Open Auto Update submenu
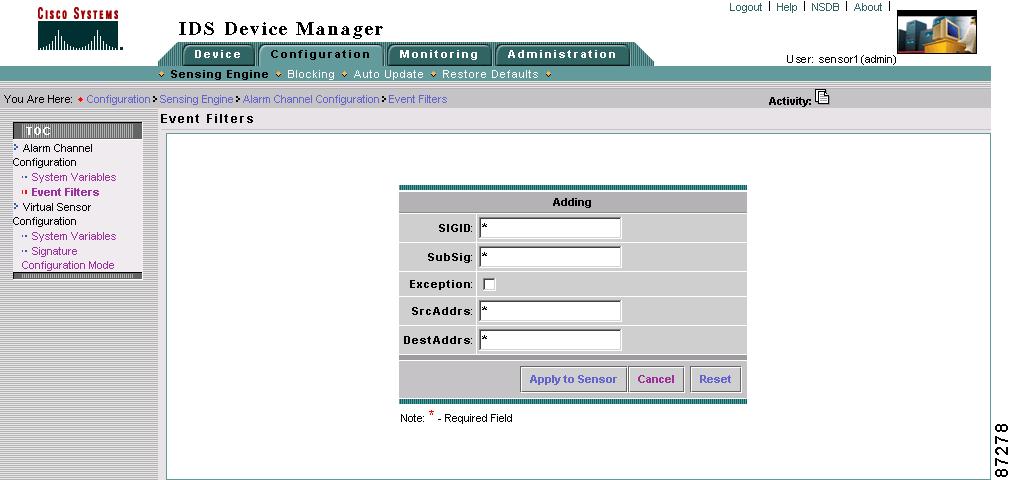This screenshot has width=1013, height=480. tap(388, 74)
